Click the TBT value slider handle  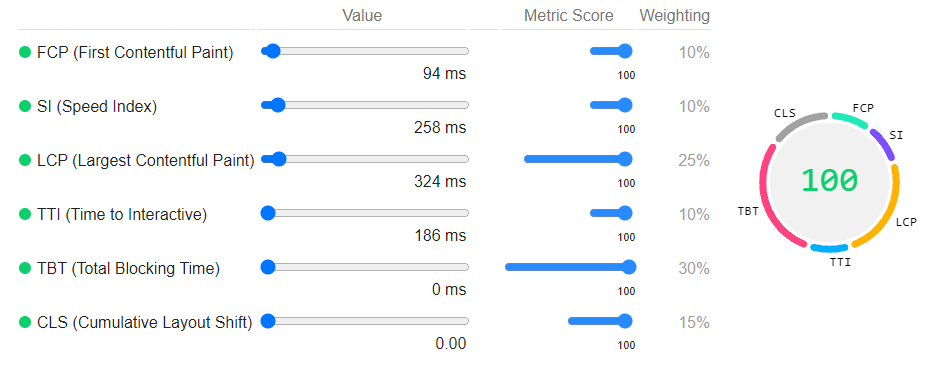[268, 267]
